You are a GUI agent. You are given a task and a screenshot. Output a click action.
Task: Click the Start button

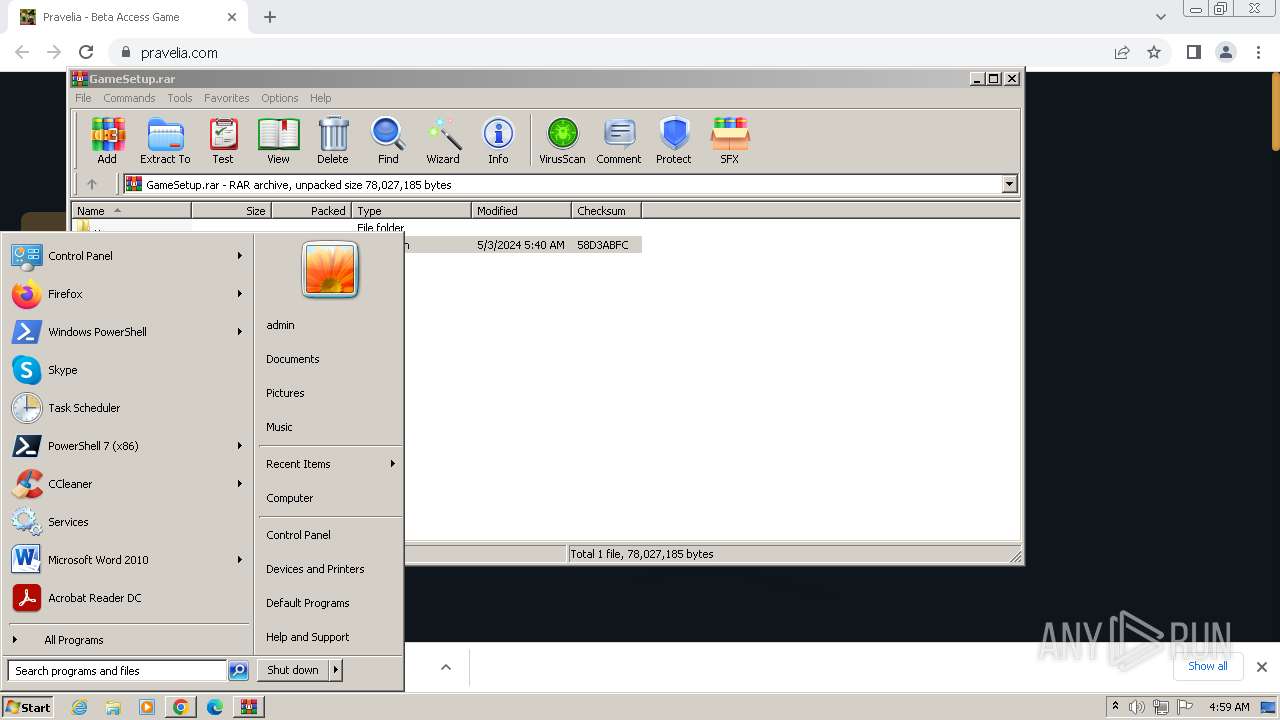coord(28,707)
